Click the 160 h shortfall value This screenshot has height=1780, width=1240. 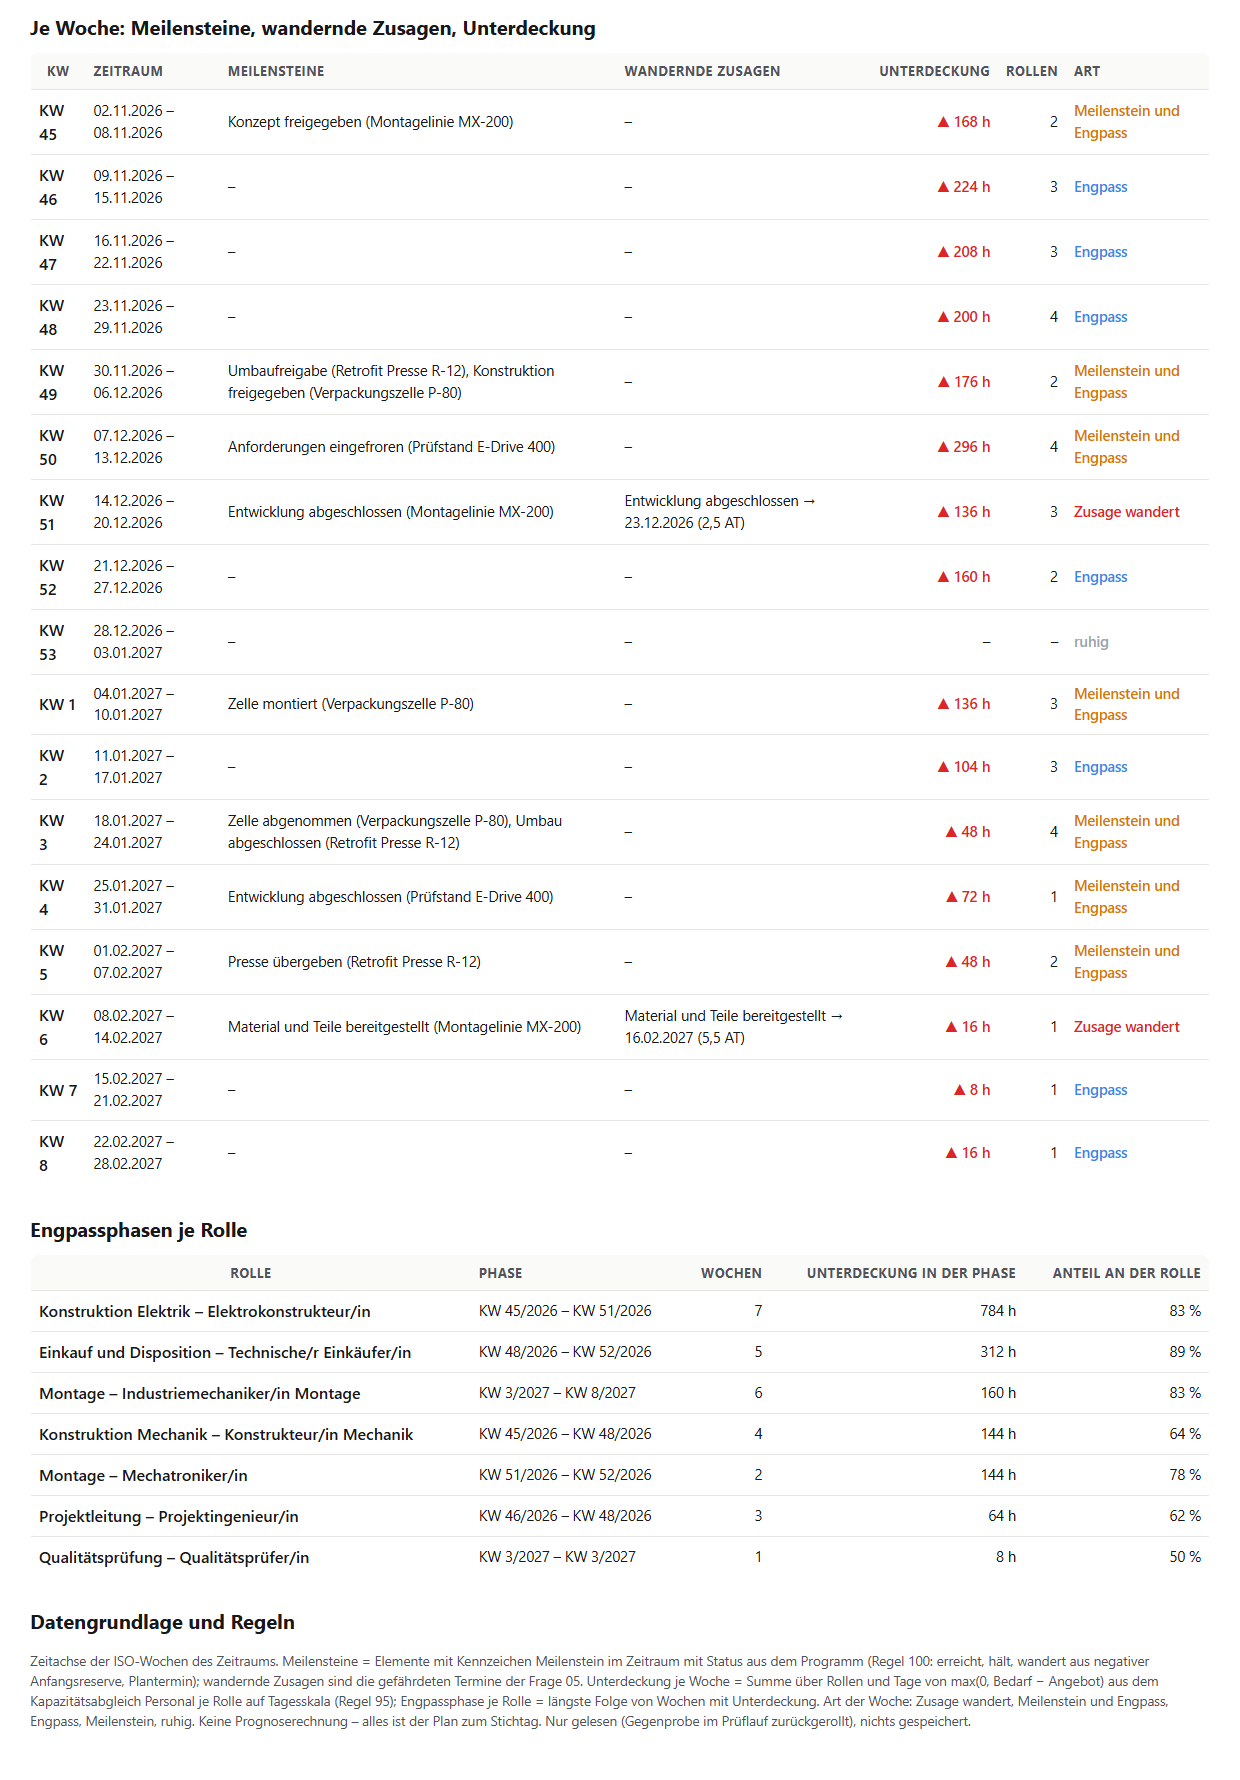(x=964, y=577)
